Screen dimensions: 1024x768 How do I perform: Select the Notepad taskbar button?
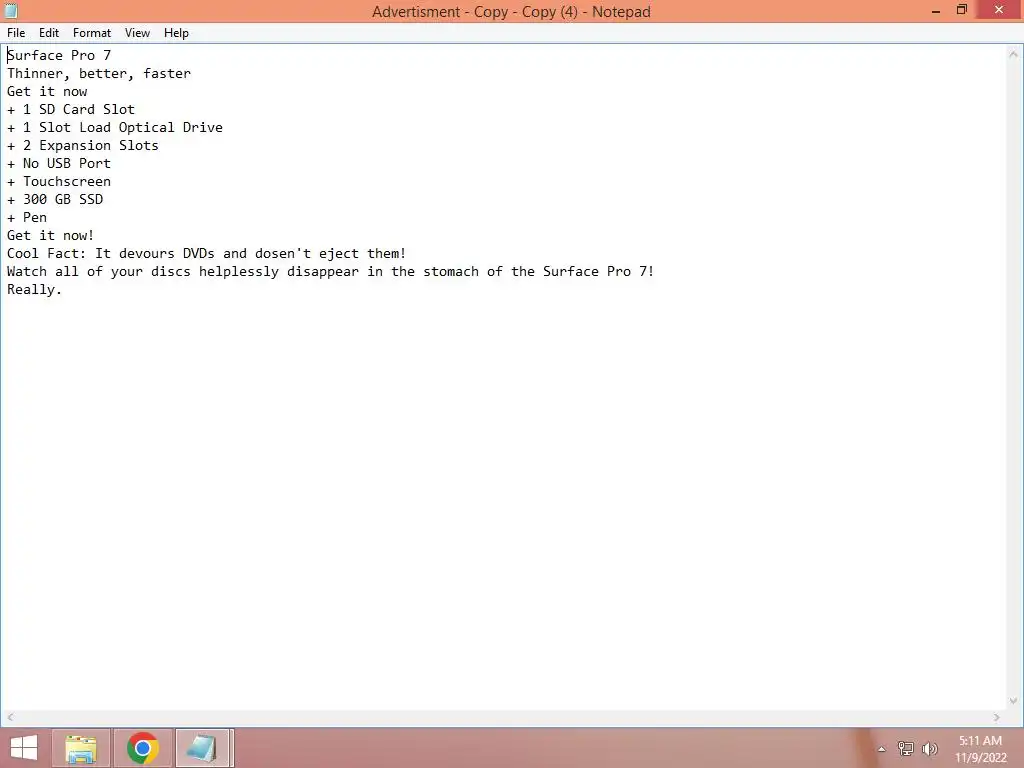tap(204, 748)
